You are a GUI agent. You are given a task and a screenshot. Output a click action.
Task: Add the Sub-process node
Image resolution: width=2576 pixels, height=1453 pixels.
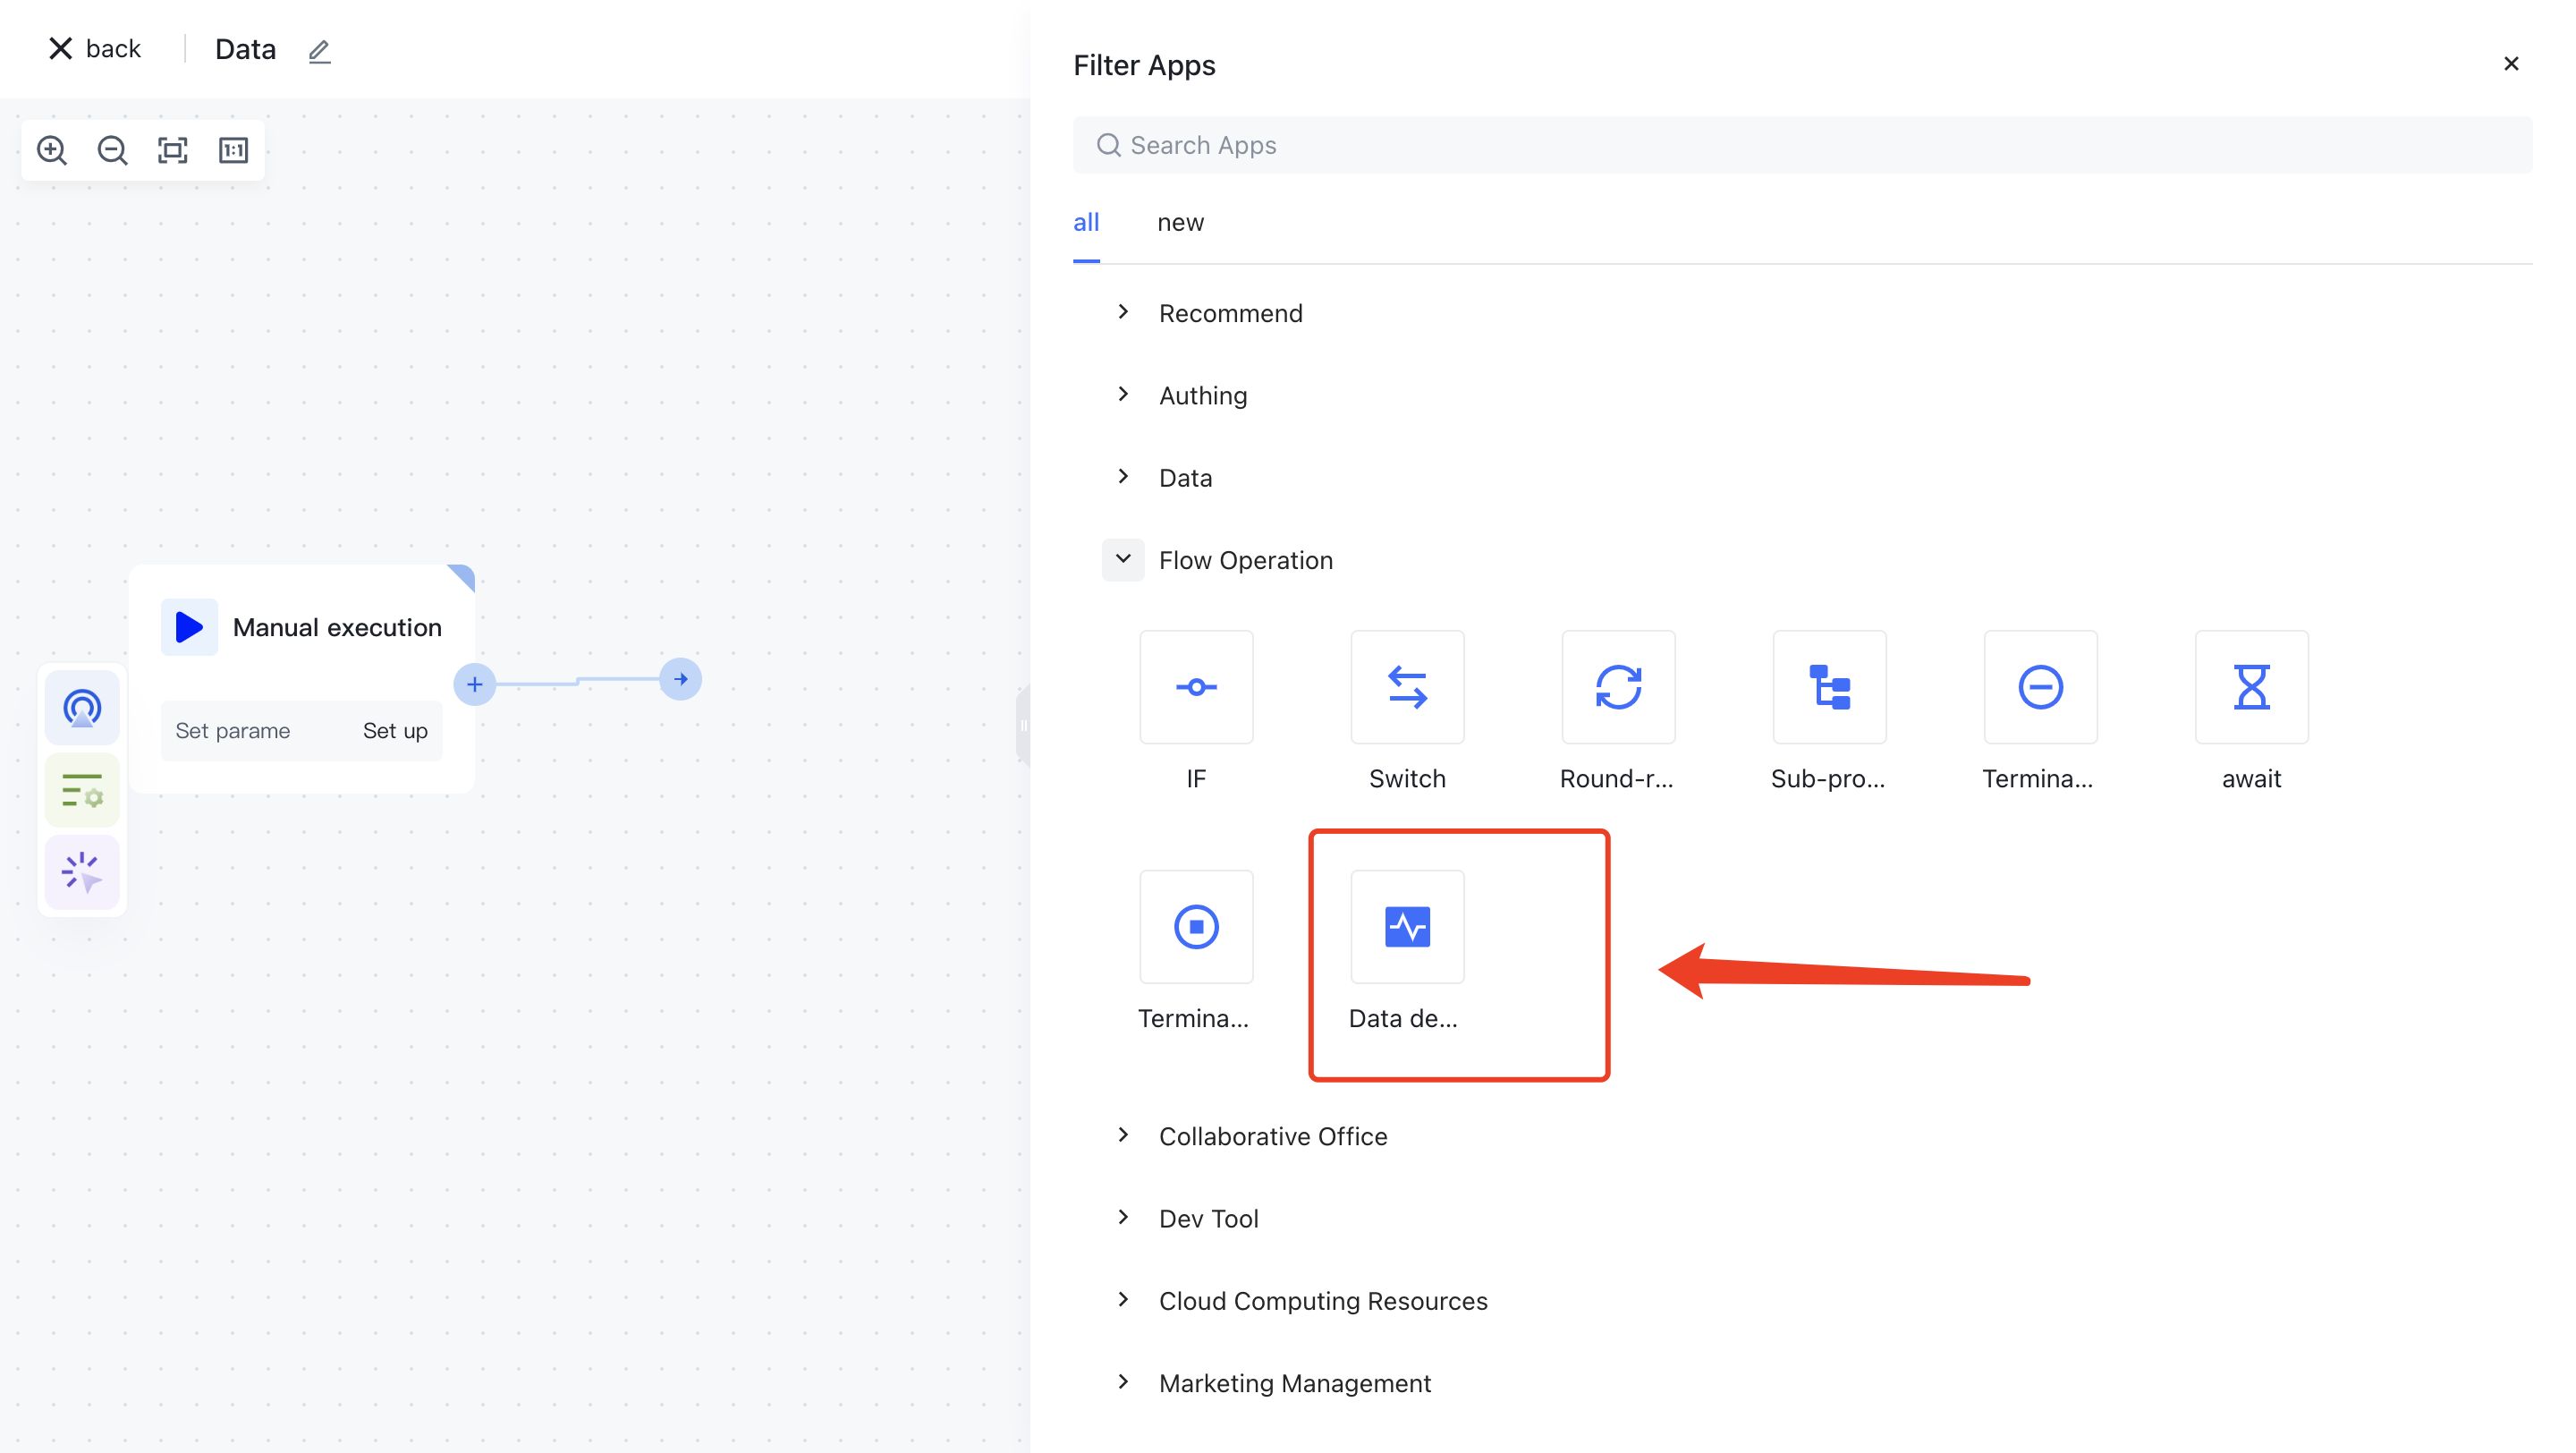tap(1829, 687)
